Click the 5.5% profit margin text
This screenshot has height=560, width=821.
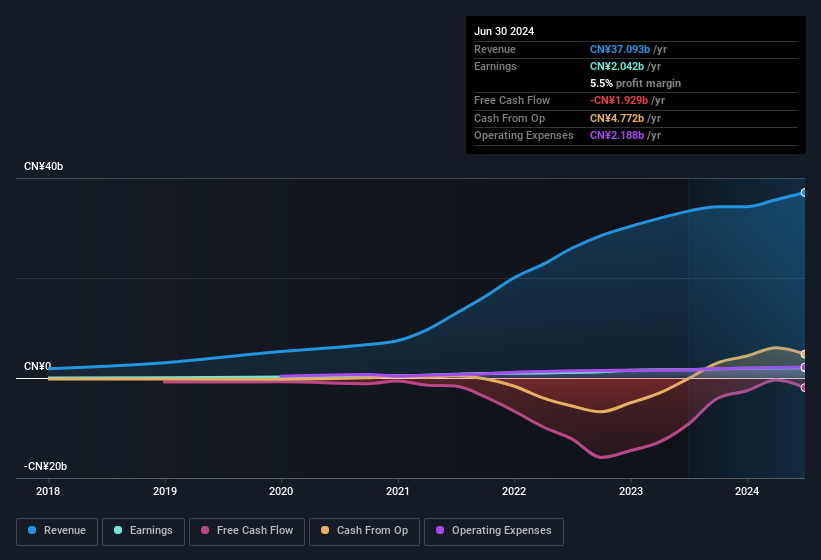click(x=636, y=83)
